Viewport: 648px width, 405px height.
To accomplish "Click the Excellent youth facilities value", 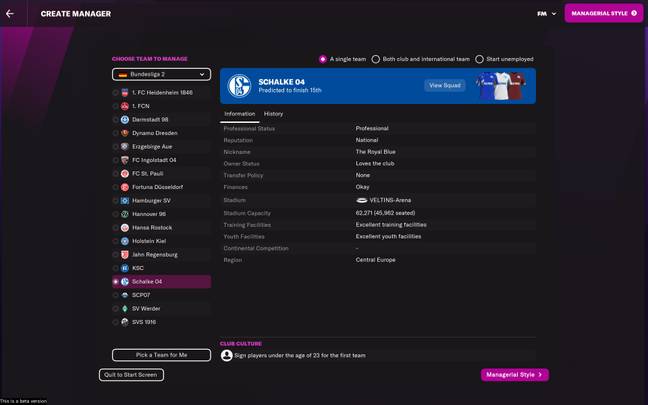I will click(x=388, y=236).
